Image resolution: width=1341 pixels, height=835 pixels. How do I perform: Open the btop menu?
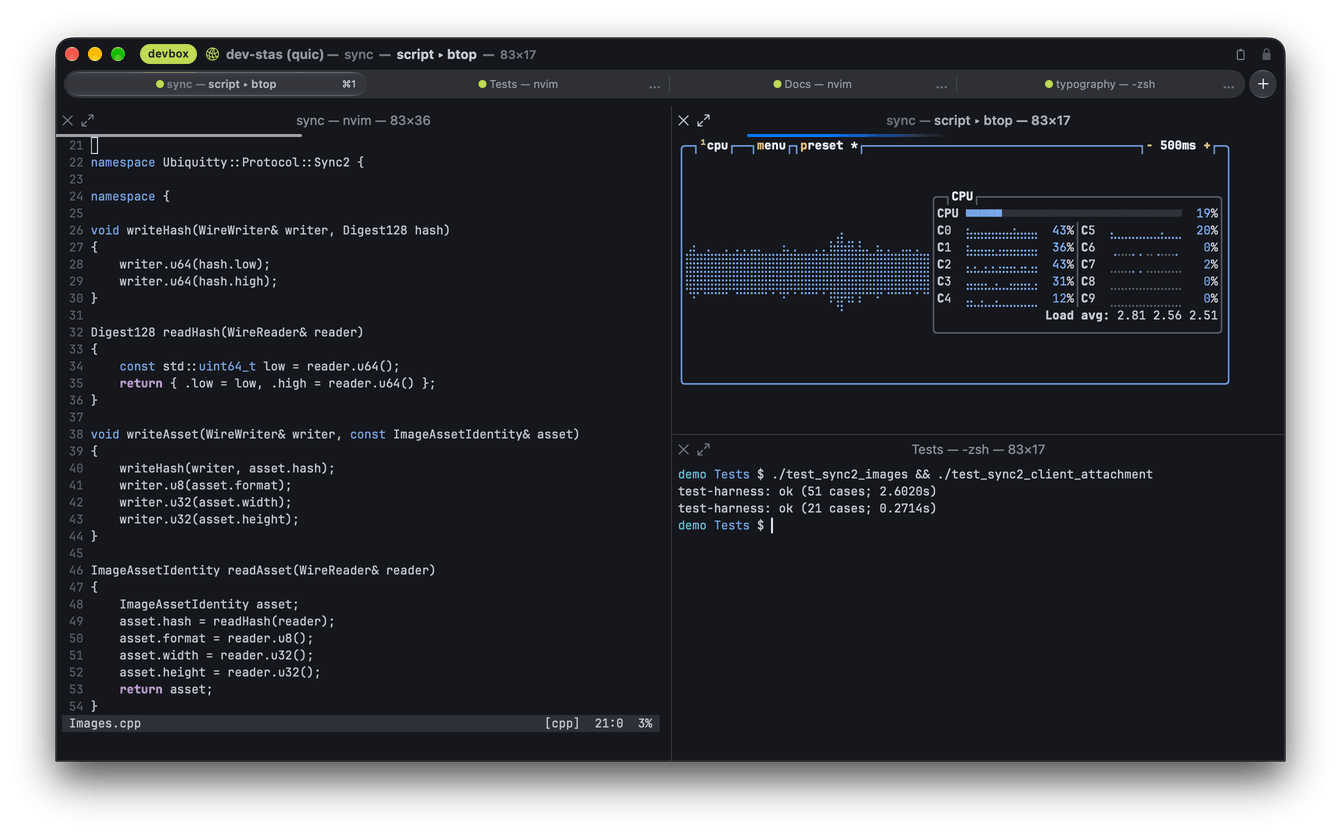[771, 146]
